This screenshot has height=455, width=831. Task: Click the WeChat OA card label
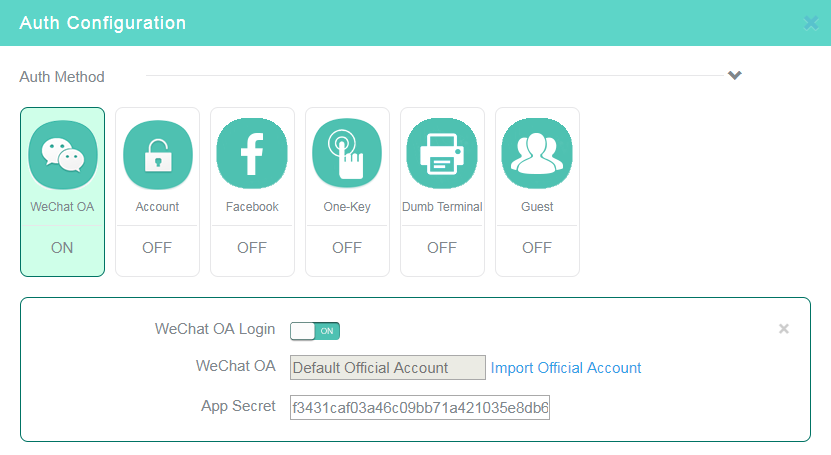coord(62,207)
